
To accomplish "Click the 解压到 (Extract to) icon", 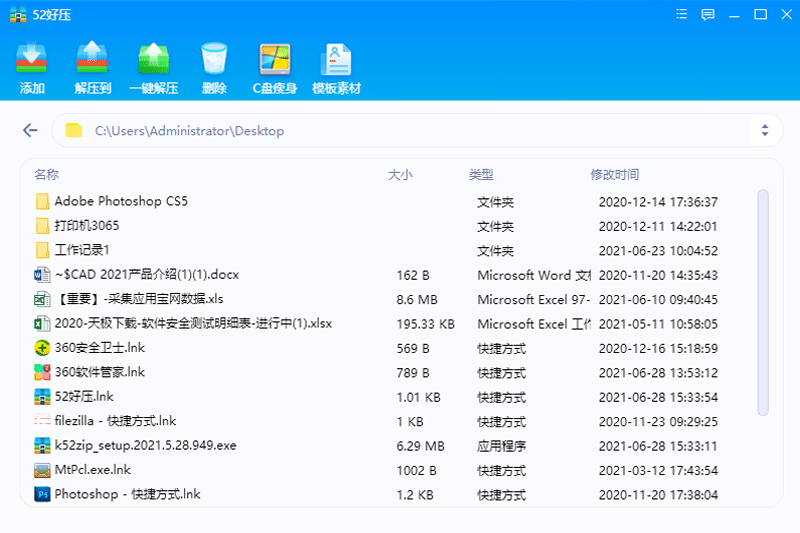I will point(92,62).
